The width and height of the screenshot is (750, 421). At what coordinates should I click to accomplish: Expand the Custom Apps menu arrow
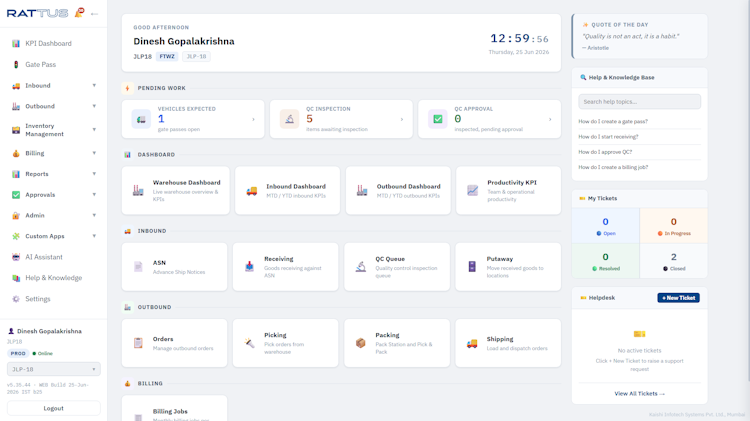[94, 236]
